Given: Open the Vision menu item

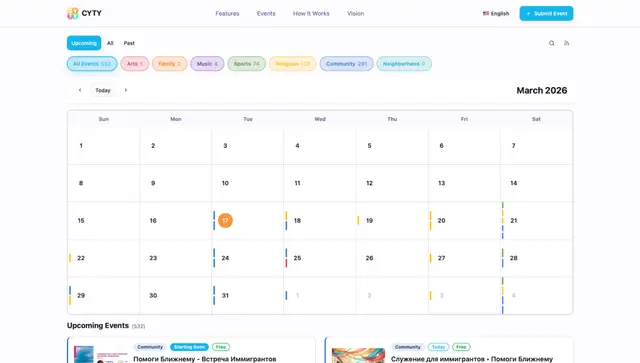Looking at the screenshot, I should [356, 13].
